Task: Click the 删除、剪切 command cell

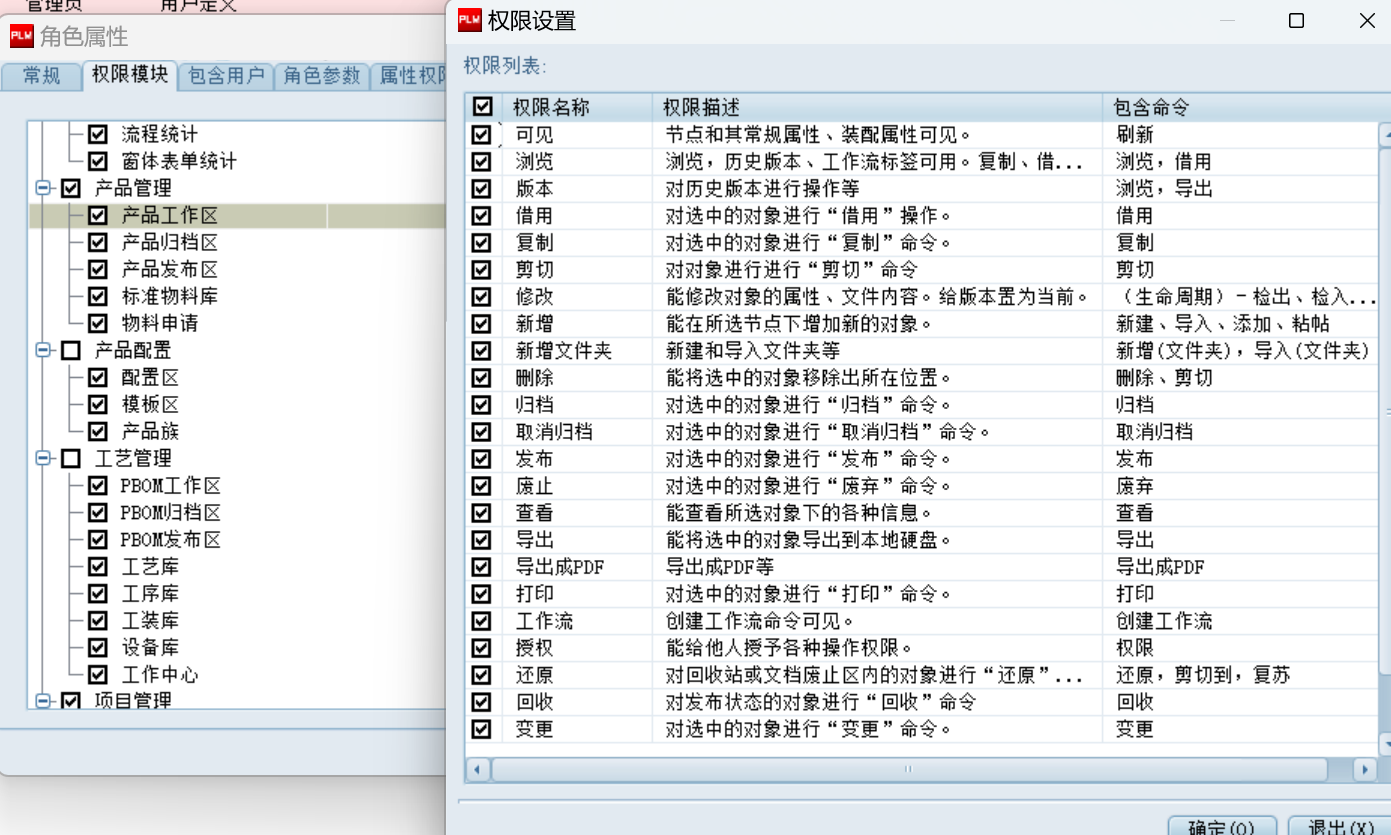Action: [x=1164, y=378]
